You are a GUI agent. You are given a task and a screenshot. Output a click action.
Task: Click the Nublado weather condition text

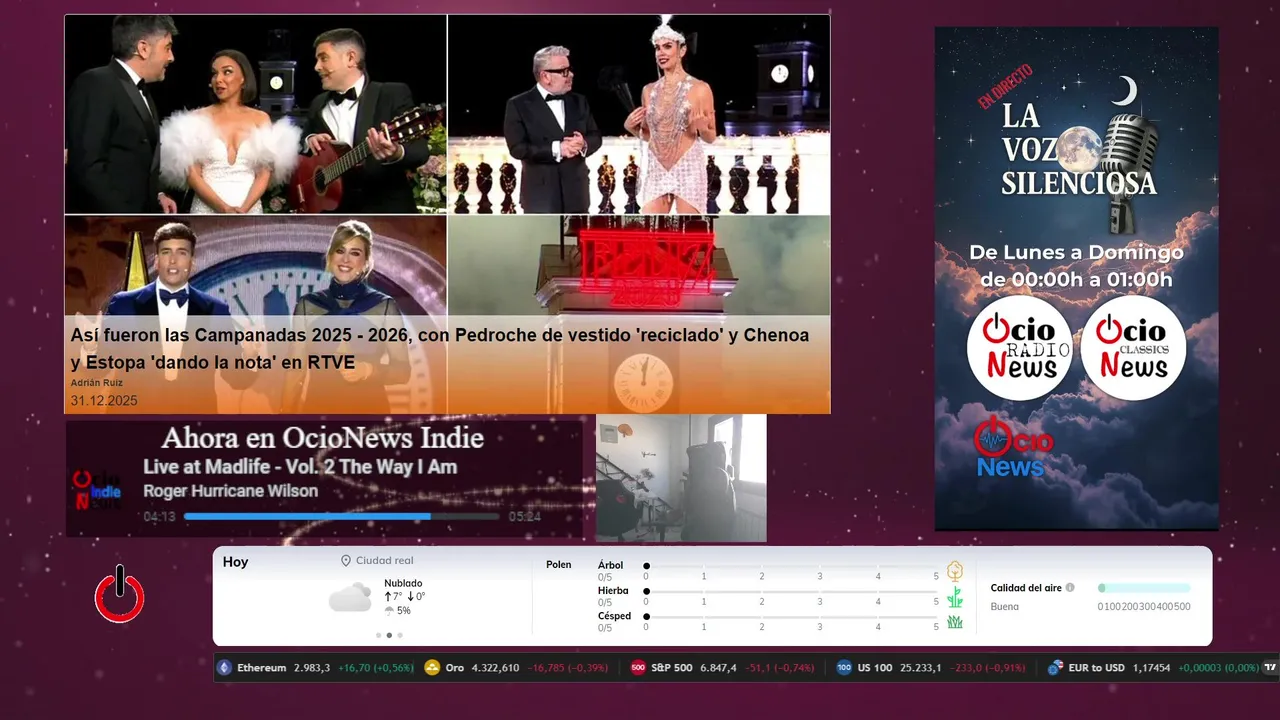[x=403, y=583]
